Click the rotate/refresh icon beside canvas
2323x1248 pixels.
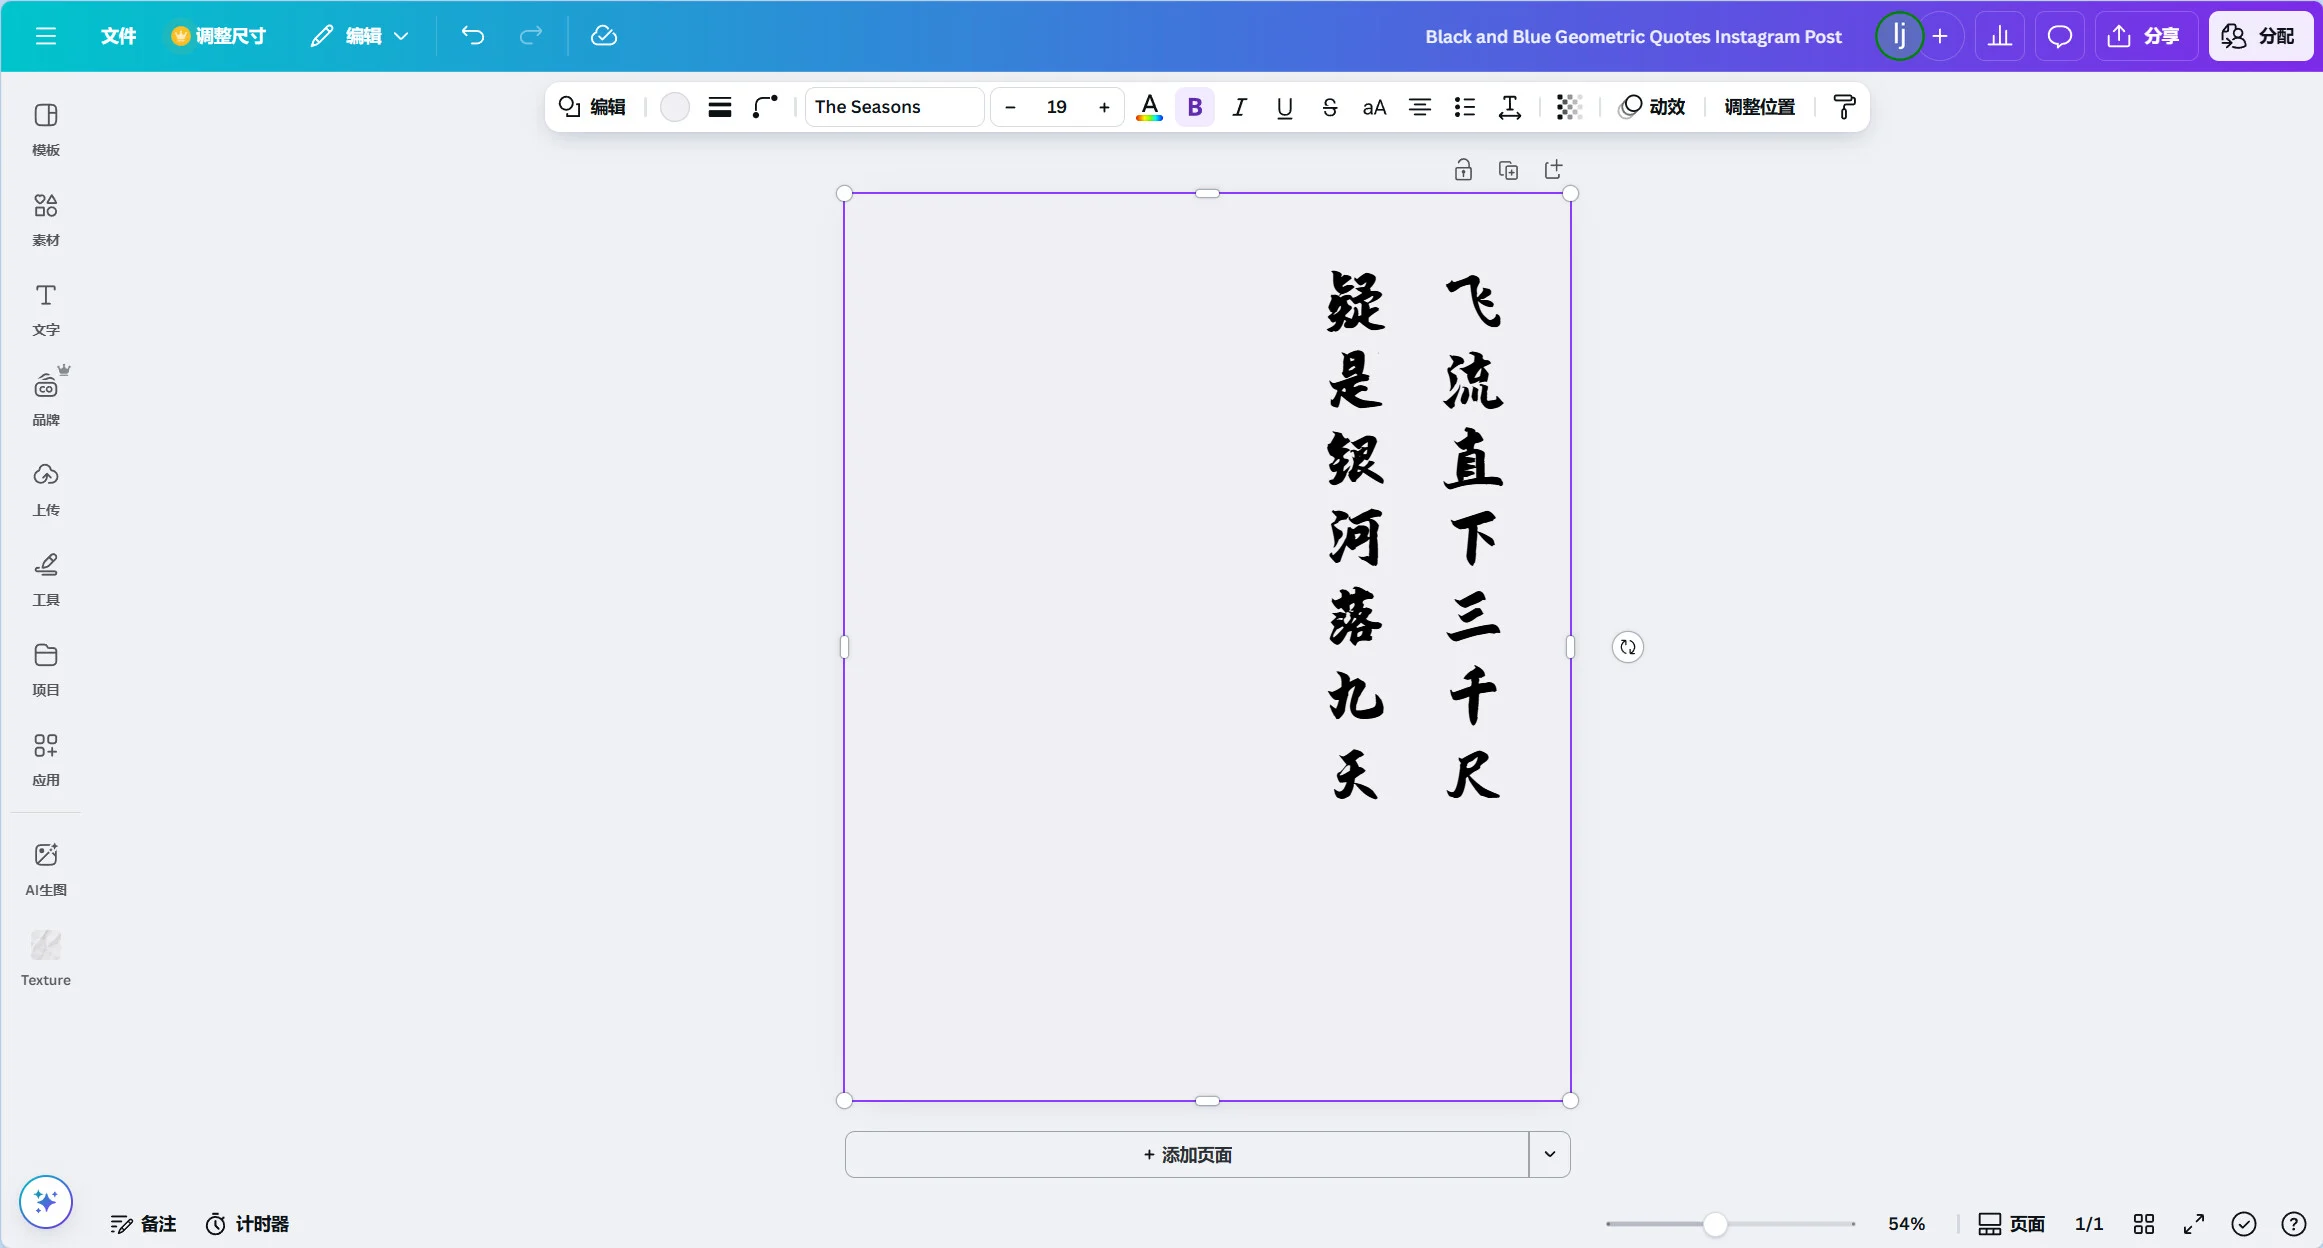1628,647
